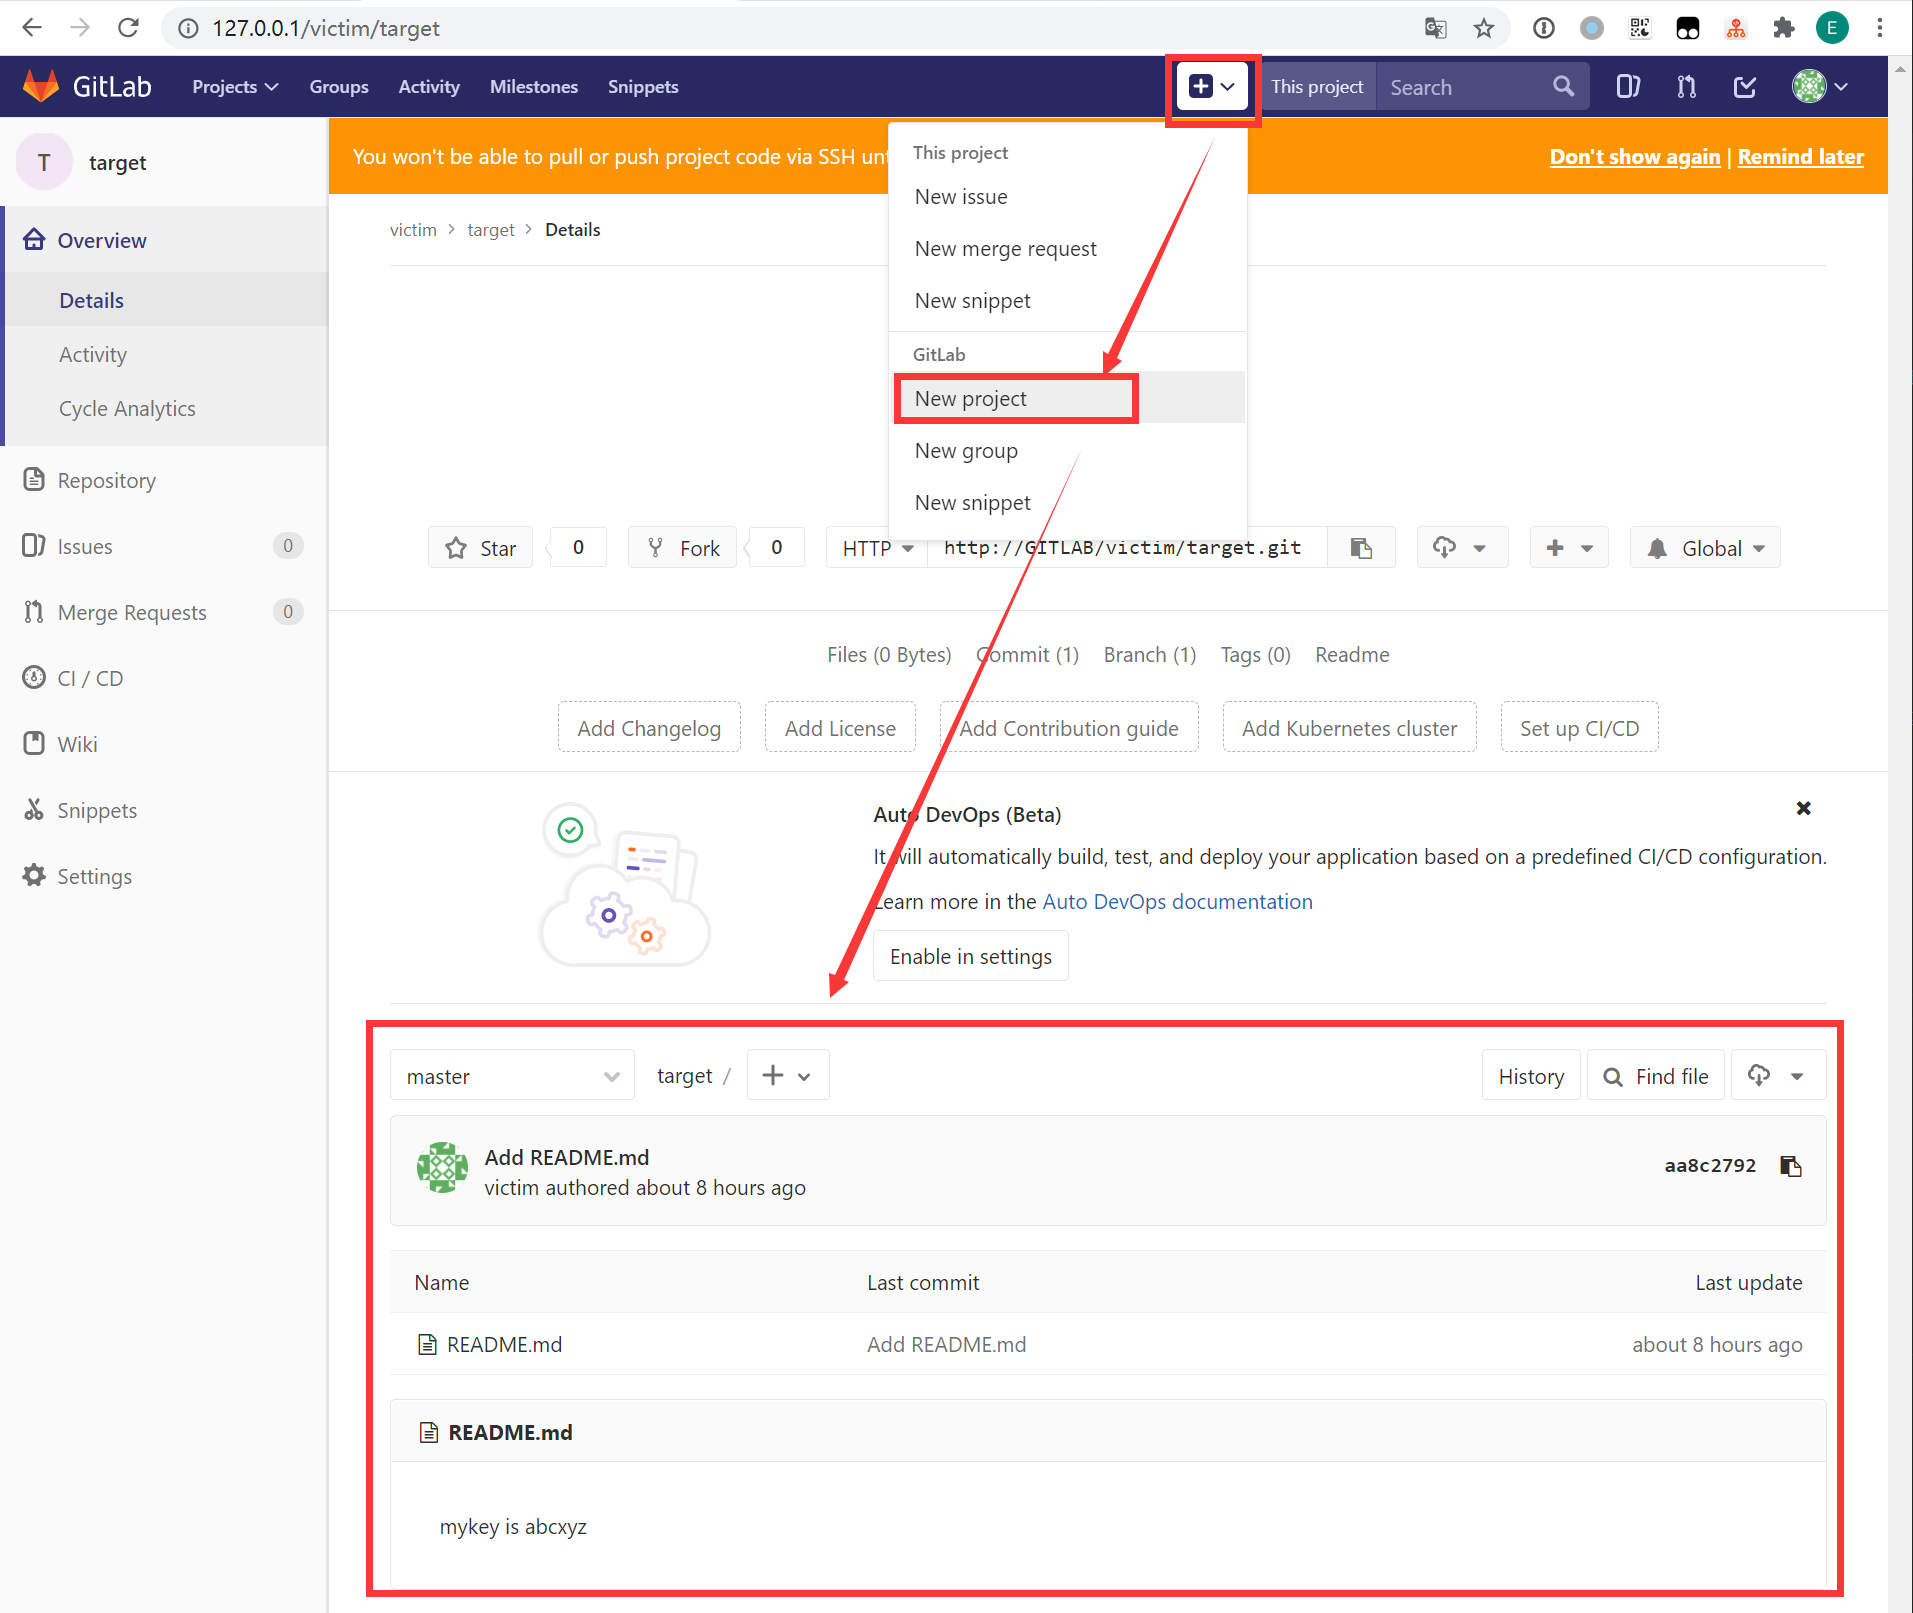This screenshot has height=1613, width=1913.
Task: Click the search magnifier icon
Action: (1563, 87)
